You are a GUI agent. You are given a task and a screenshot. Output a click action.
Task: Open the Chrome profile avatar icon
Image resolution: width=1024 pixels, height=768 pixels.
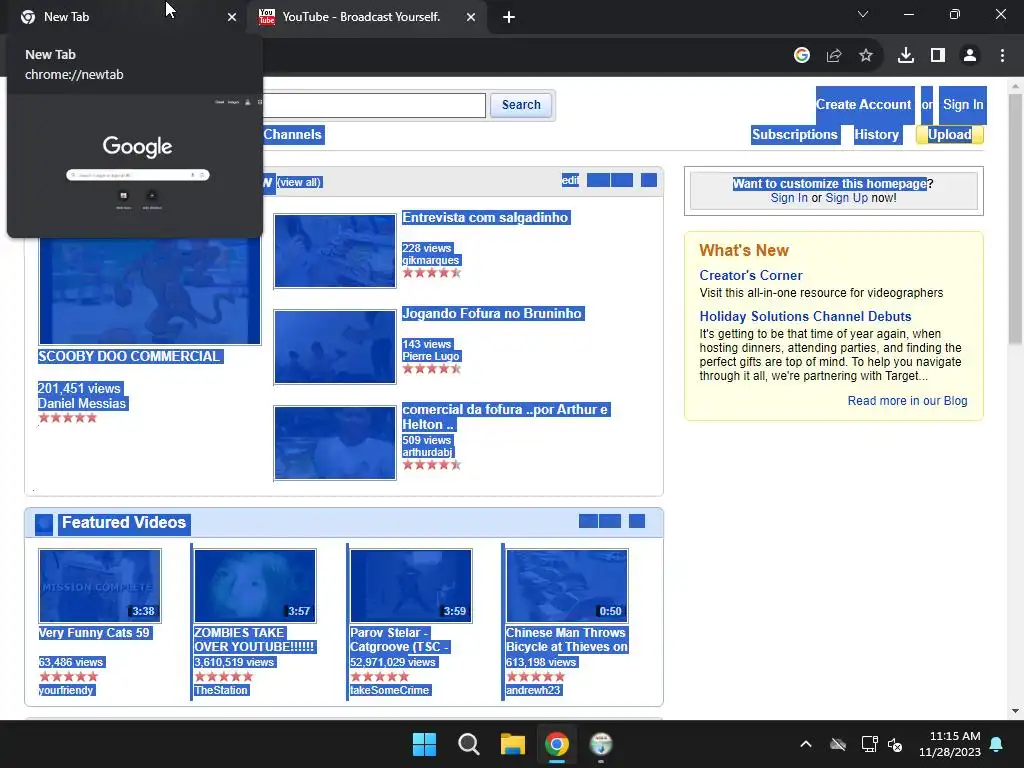click(x=970, y=56)
